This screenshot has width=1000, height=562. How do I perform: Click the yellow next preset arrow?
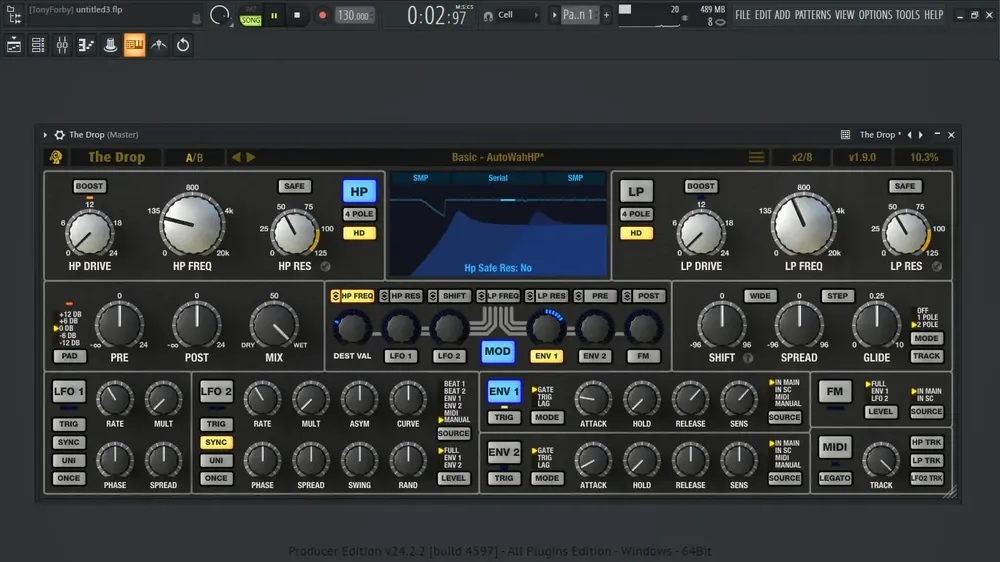click(x=251, y=157)
